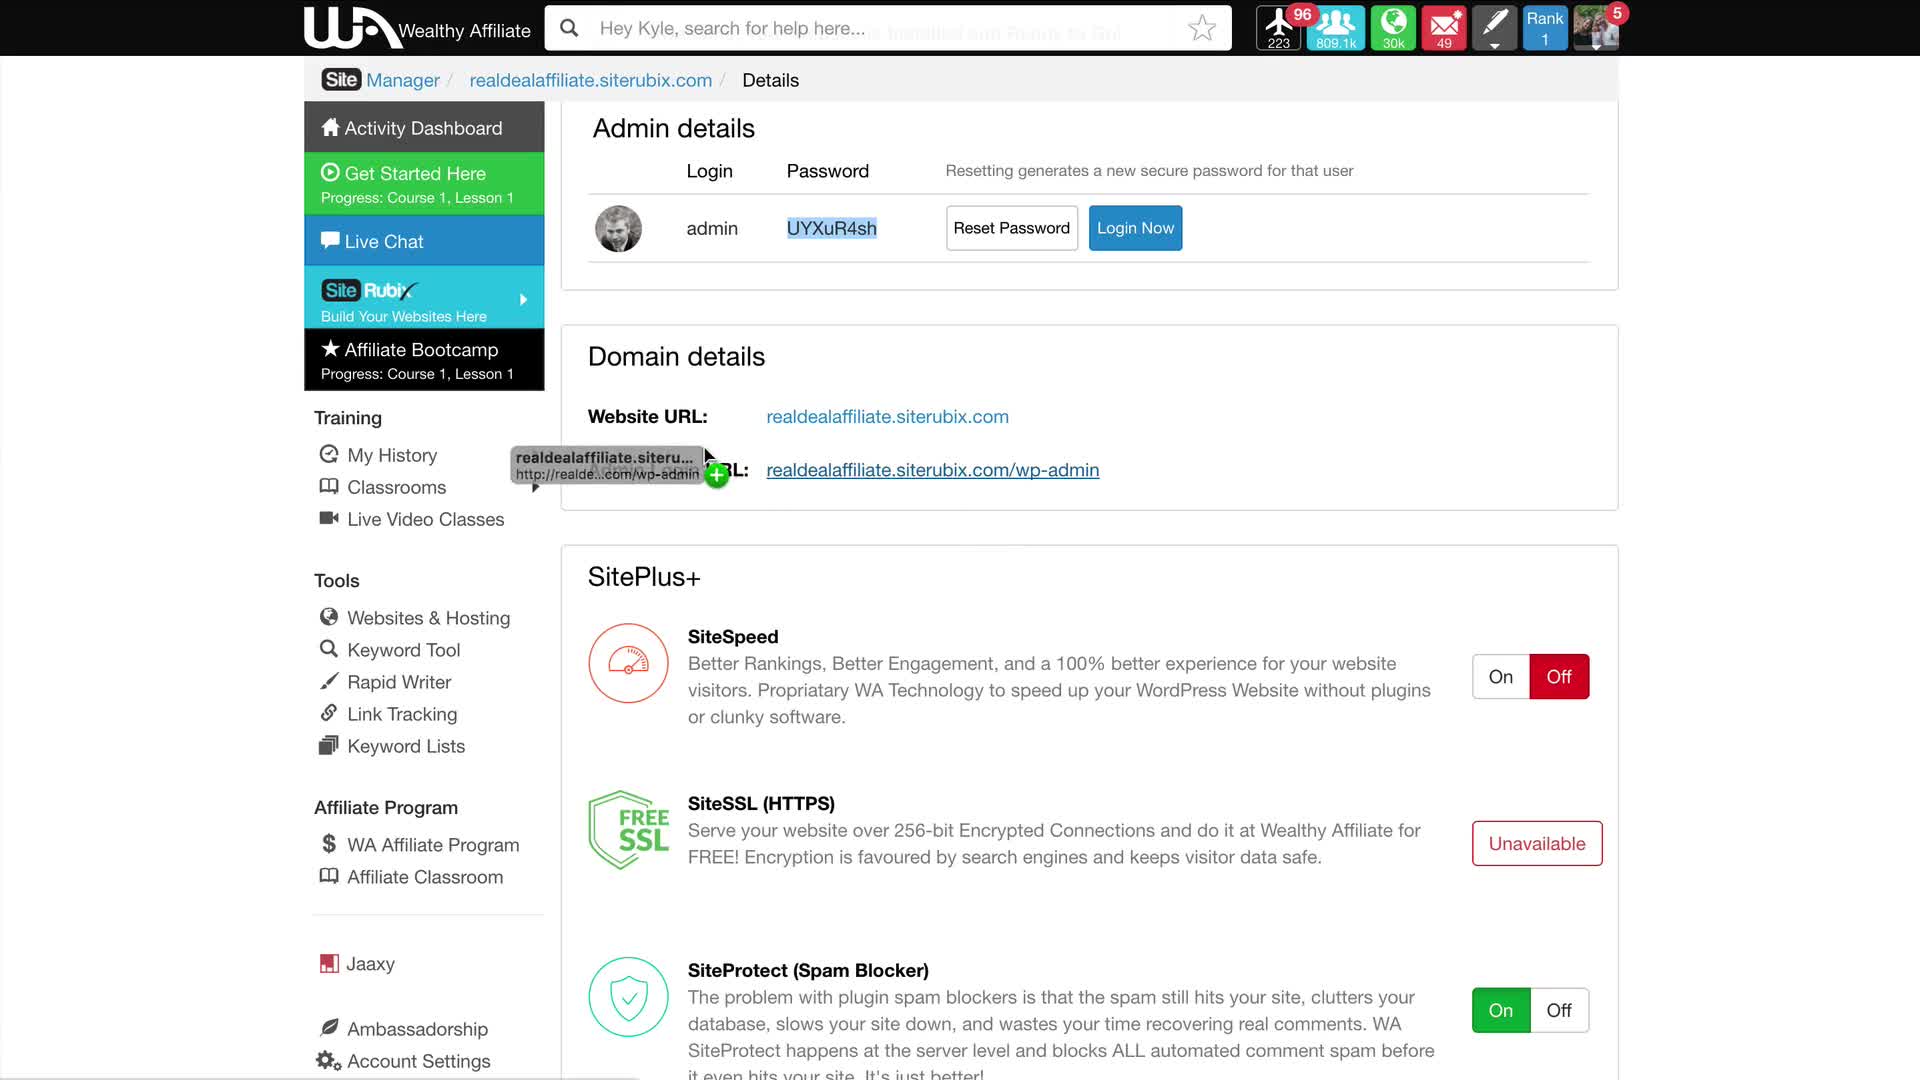Viewport: 1920px width, 1080px height.
Task: Click the Details breadcrumb item
Action: pyautogui.click(x=770, y=80)
